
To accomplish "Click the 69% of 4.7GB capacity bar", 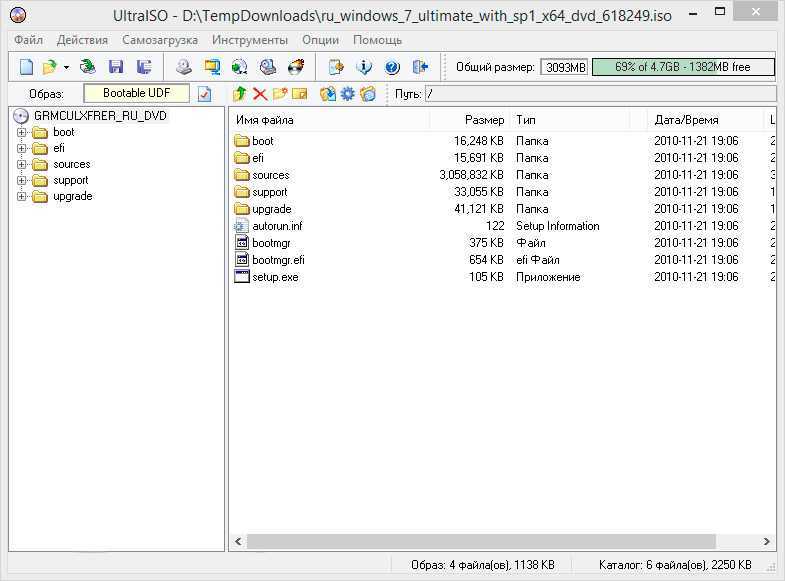I will [x=683, y=67].
